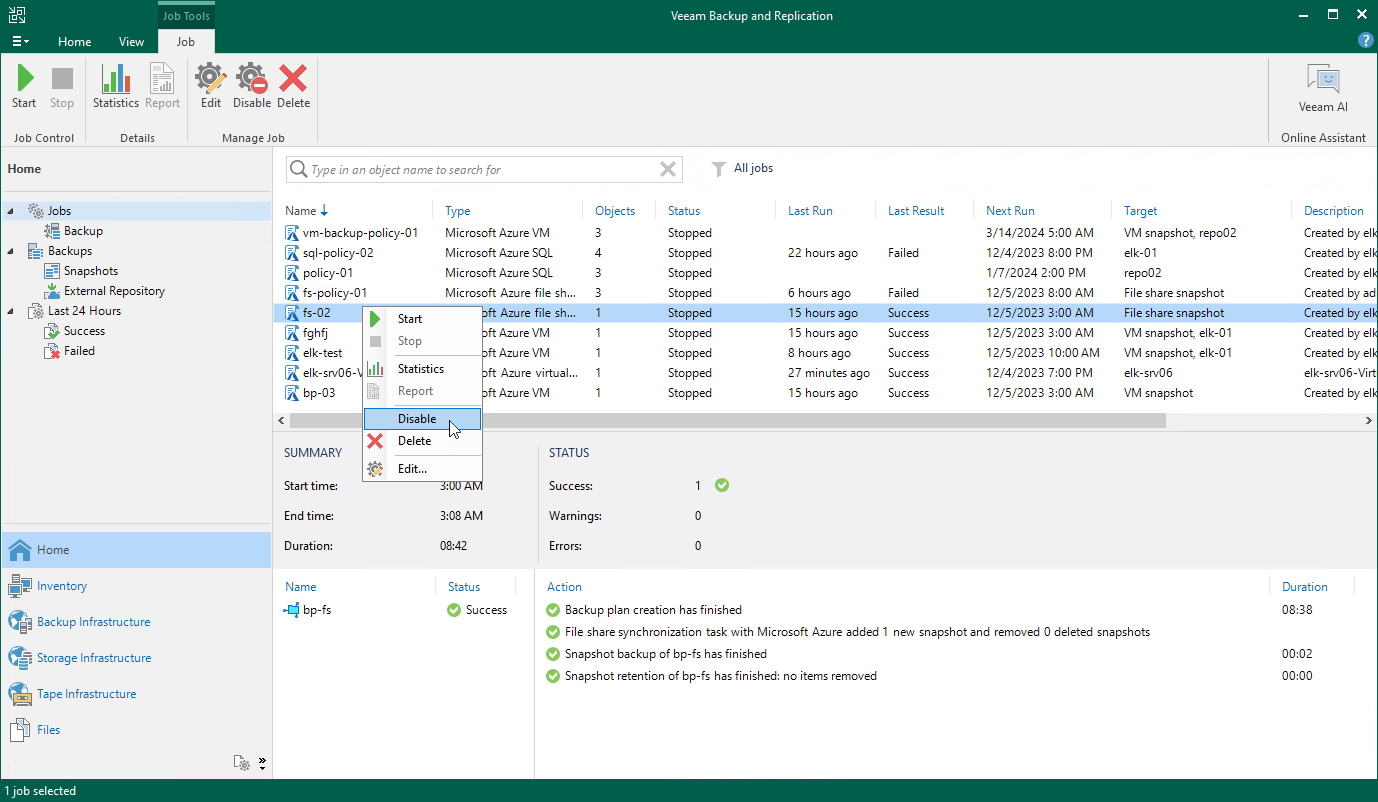Select the fs-policy-01 job row
Viewport: 1378px width, 802px height.
click(x=825, y=293)
